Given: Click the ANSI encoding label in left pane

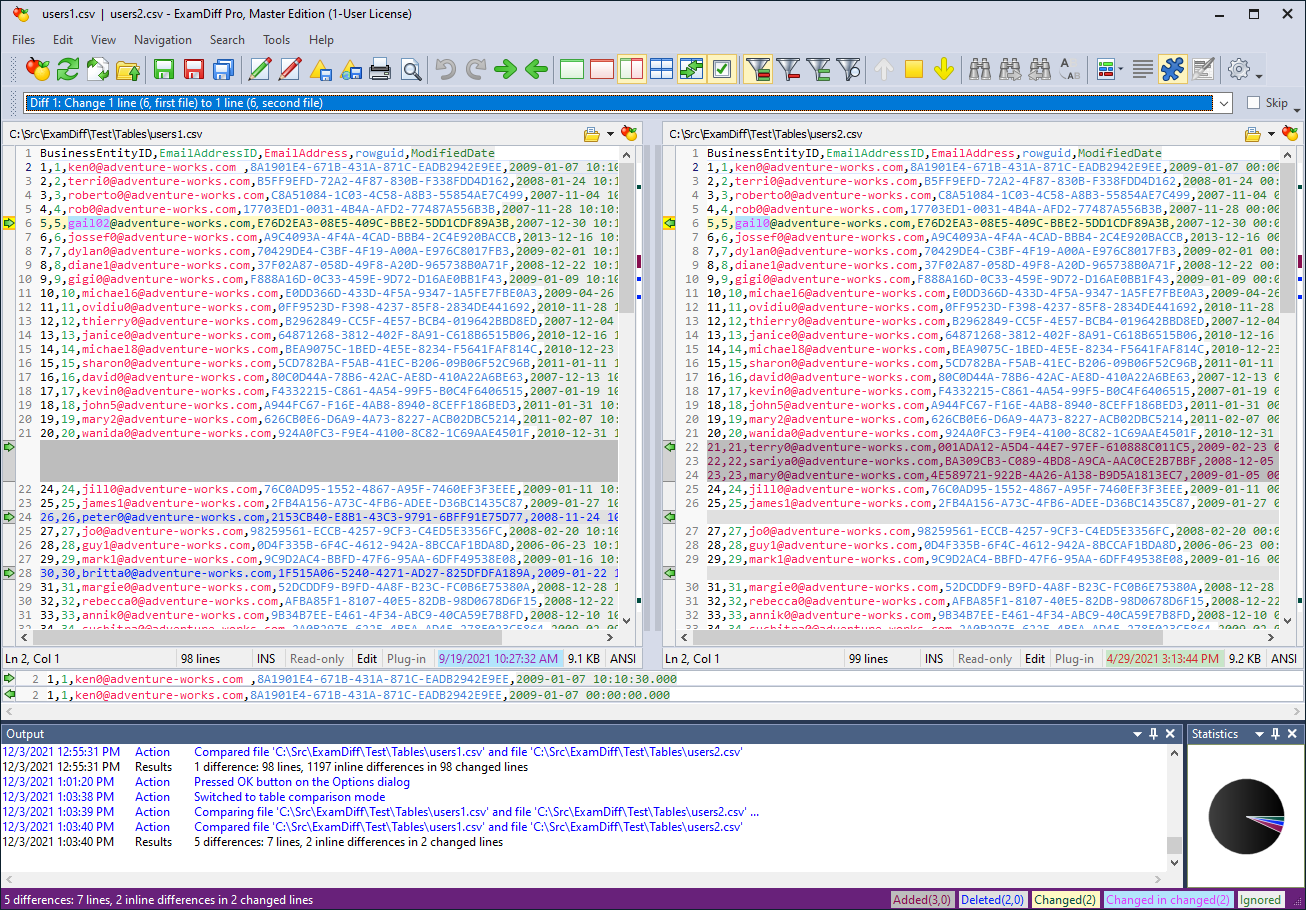Looking at the screenshot, I should [623, 659].
